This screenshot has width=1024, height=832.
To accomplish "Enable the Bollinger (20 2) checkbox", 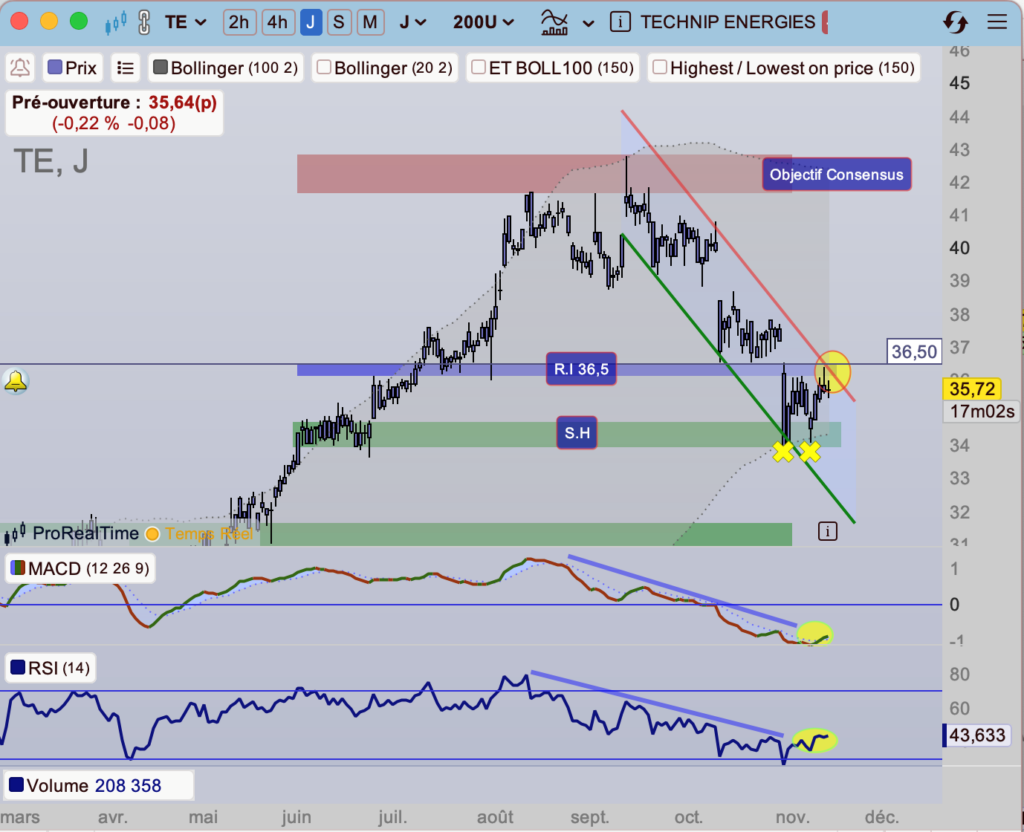I will (x=323, y=67).
